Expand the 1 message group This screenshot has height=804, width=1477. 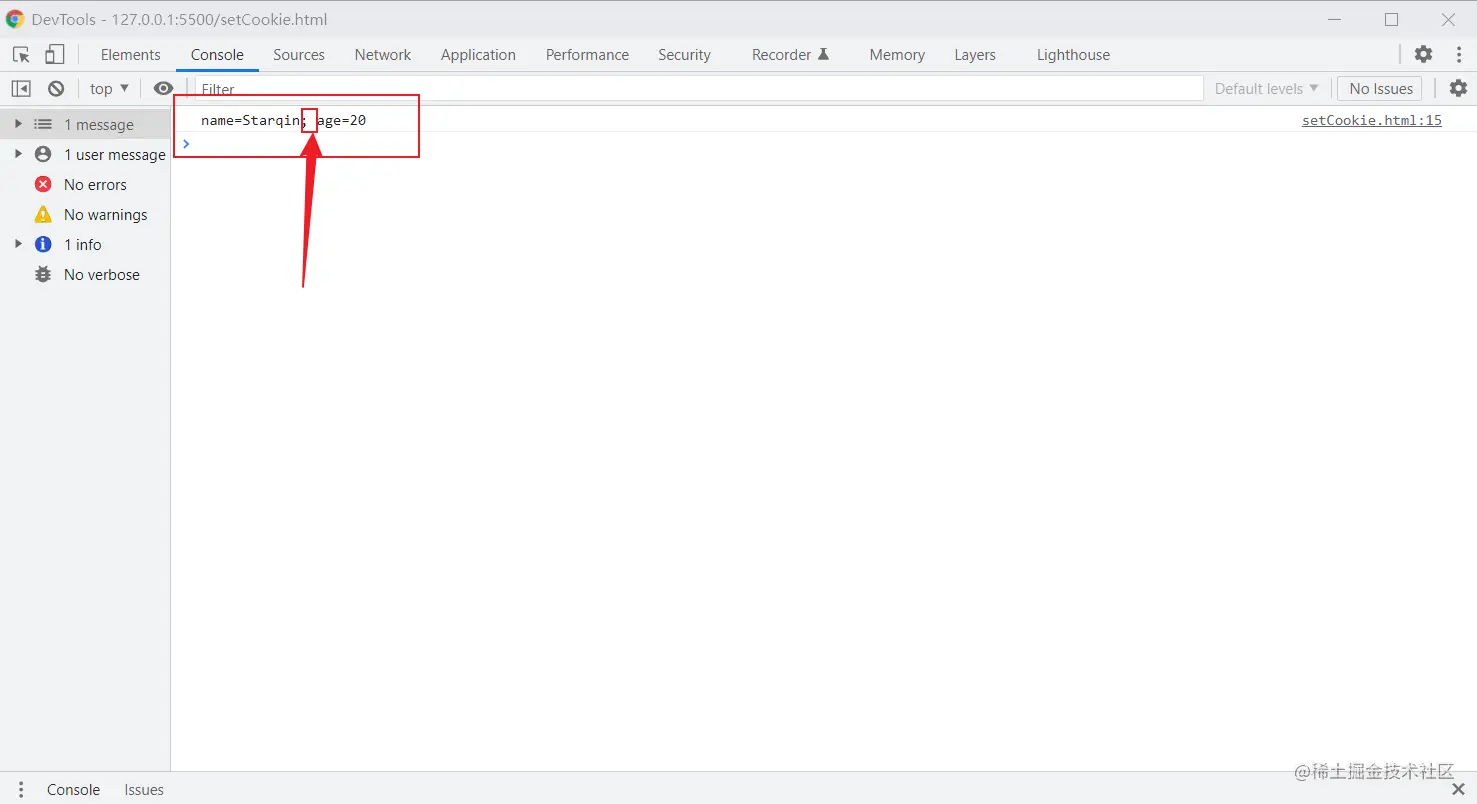18,124
